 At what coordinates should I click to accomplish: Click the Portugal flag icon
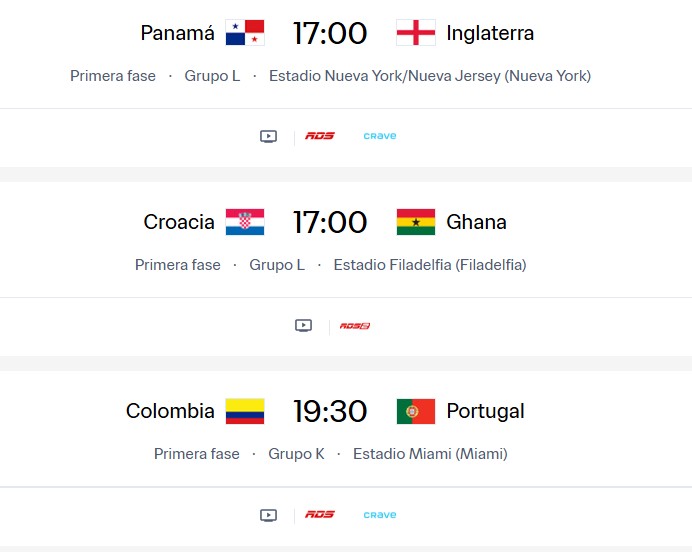pyautogui.click(x=416, y=411)
